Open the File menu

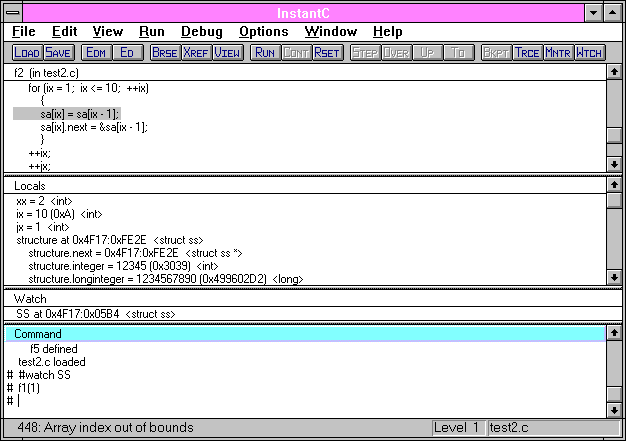click(x=24, y=32)
